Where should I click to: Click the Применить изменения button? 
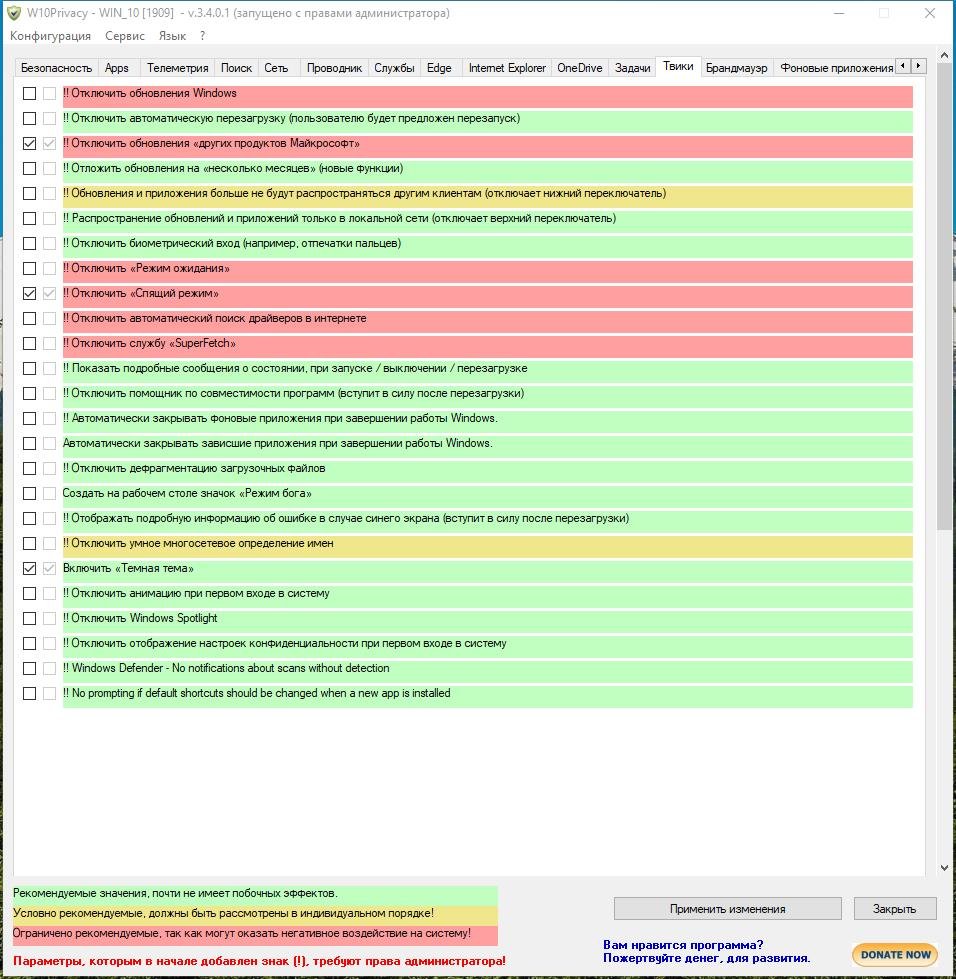point(727,909)
